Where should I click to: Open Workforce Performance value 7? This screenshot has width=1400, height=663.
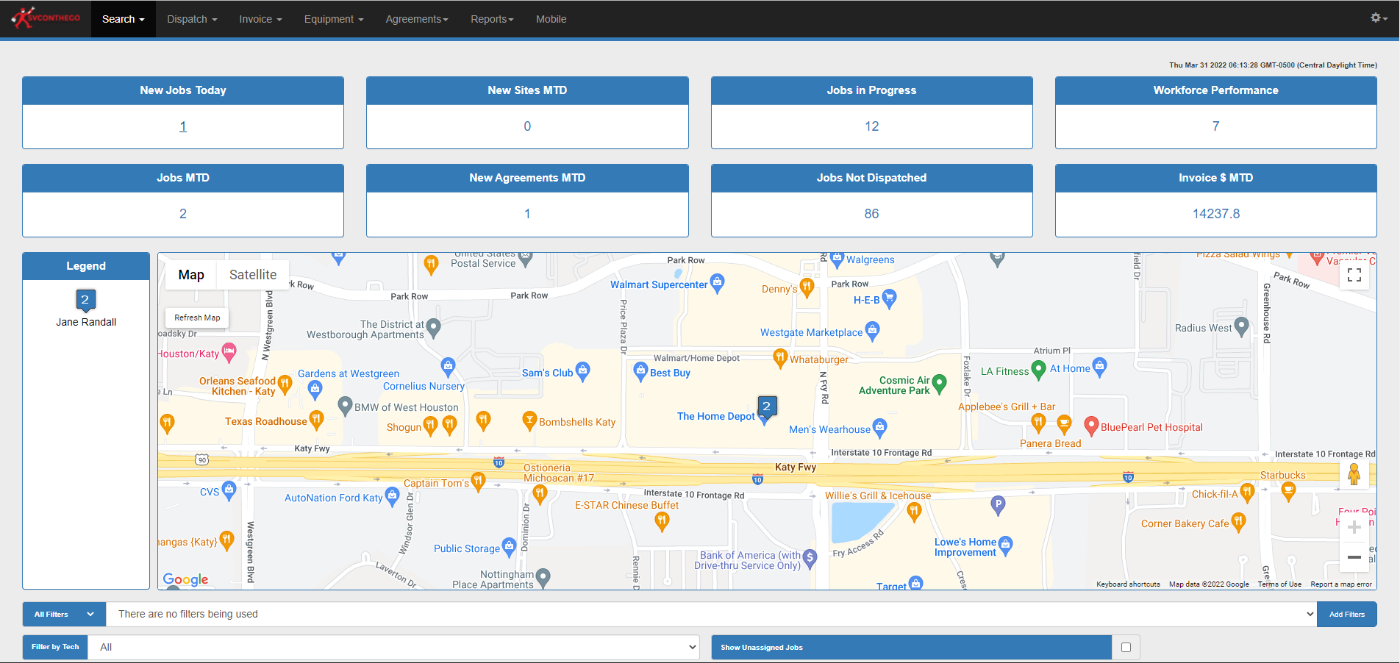(1216, 126)
